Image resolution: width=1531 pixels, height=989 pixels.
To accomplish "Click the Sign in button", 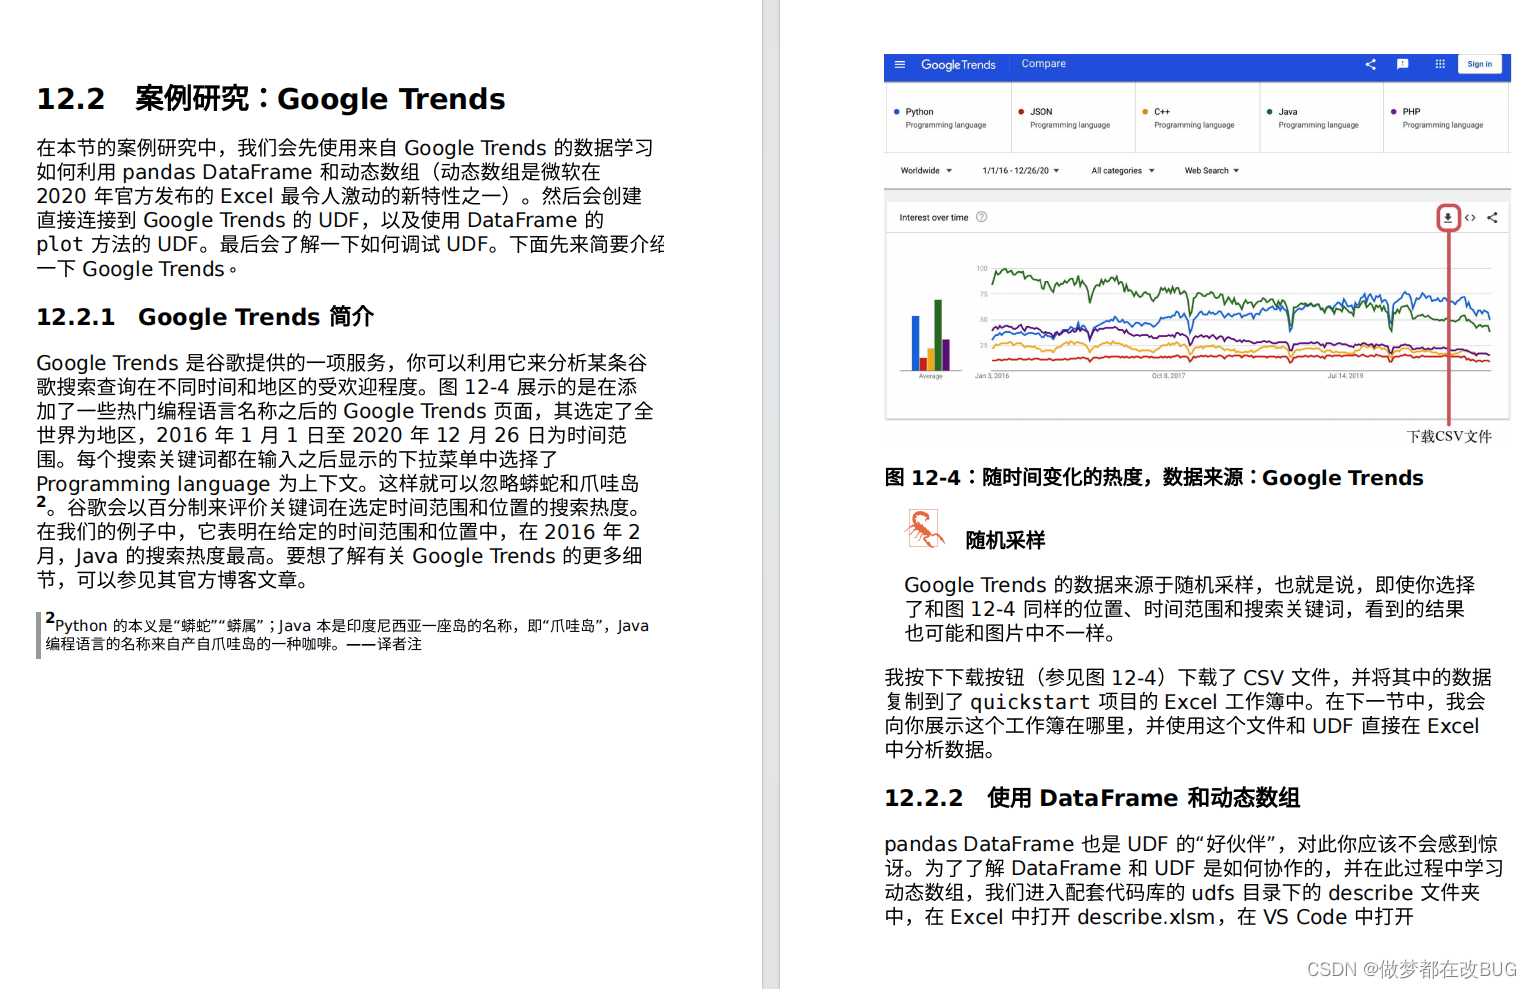I will 1479,64.
